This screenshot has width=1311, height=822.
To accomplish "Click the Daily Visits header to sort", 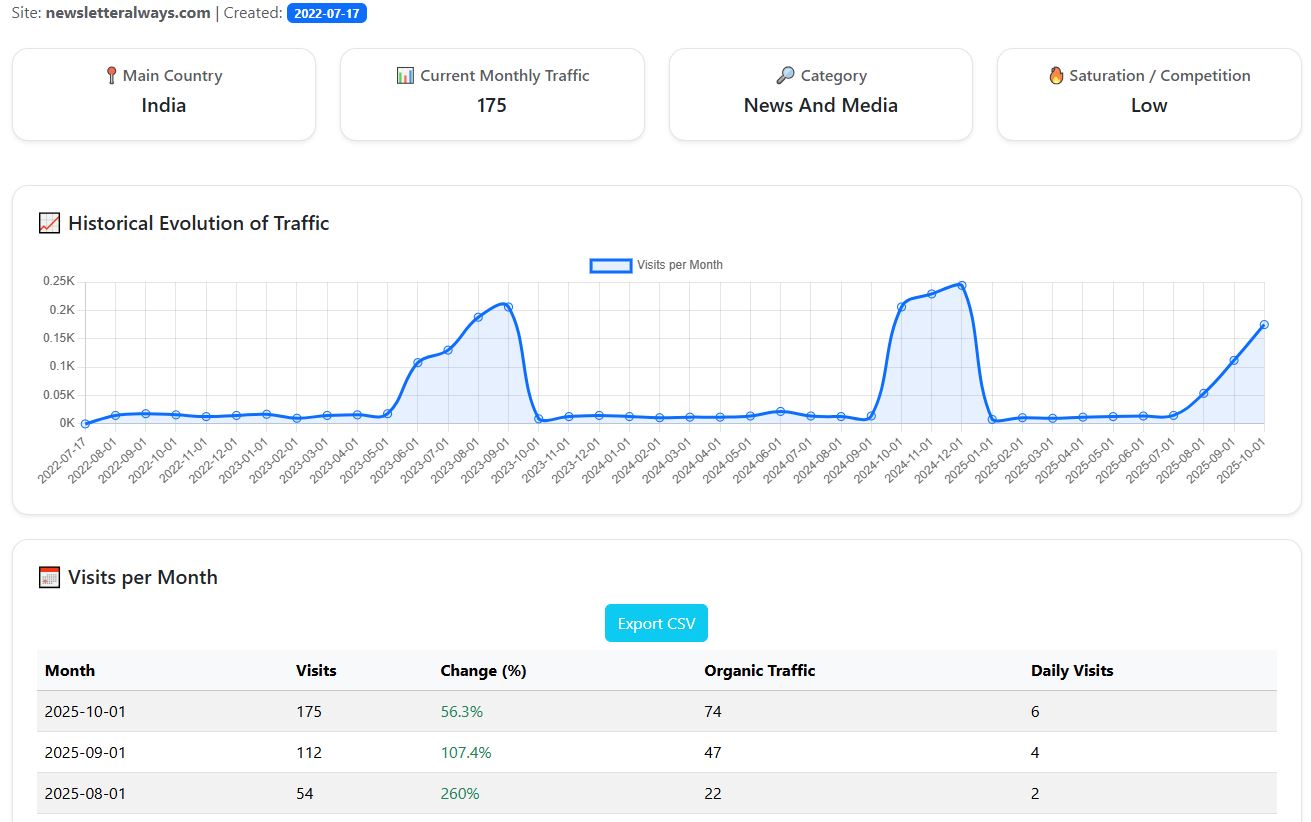I will point(1072,670).
